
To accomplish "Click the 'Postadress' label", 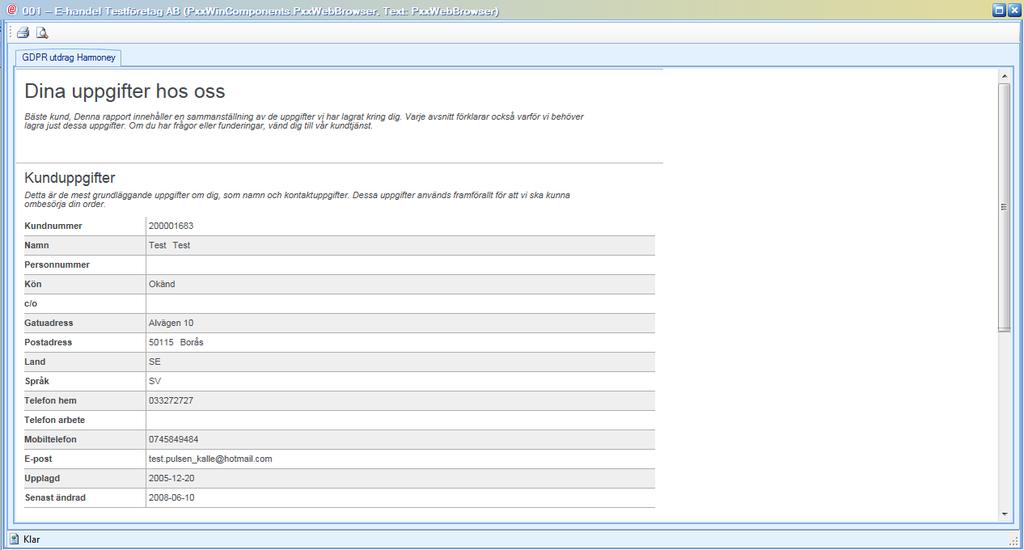I will click(x=48, y=342).
